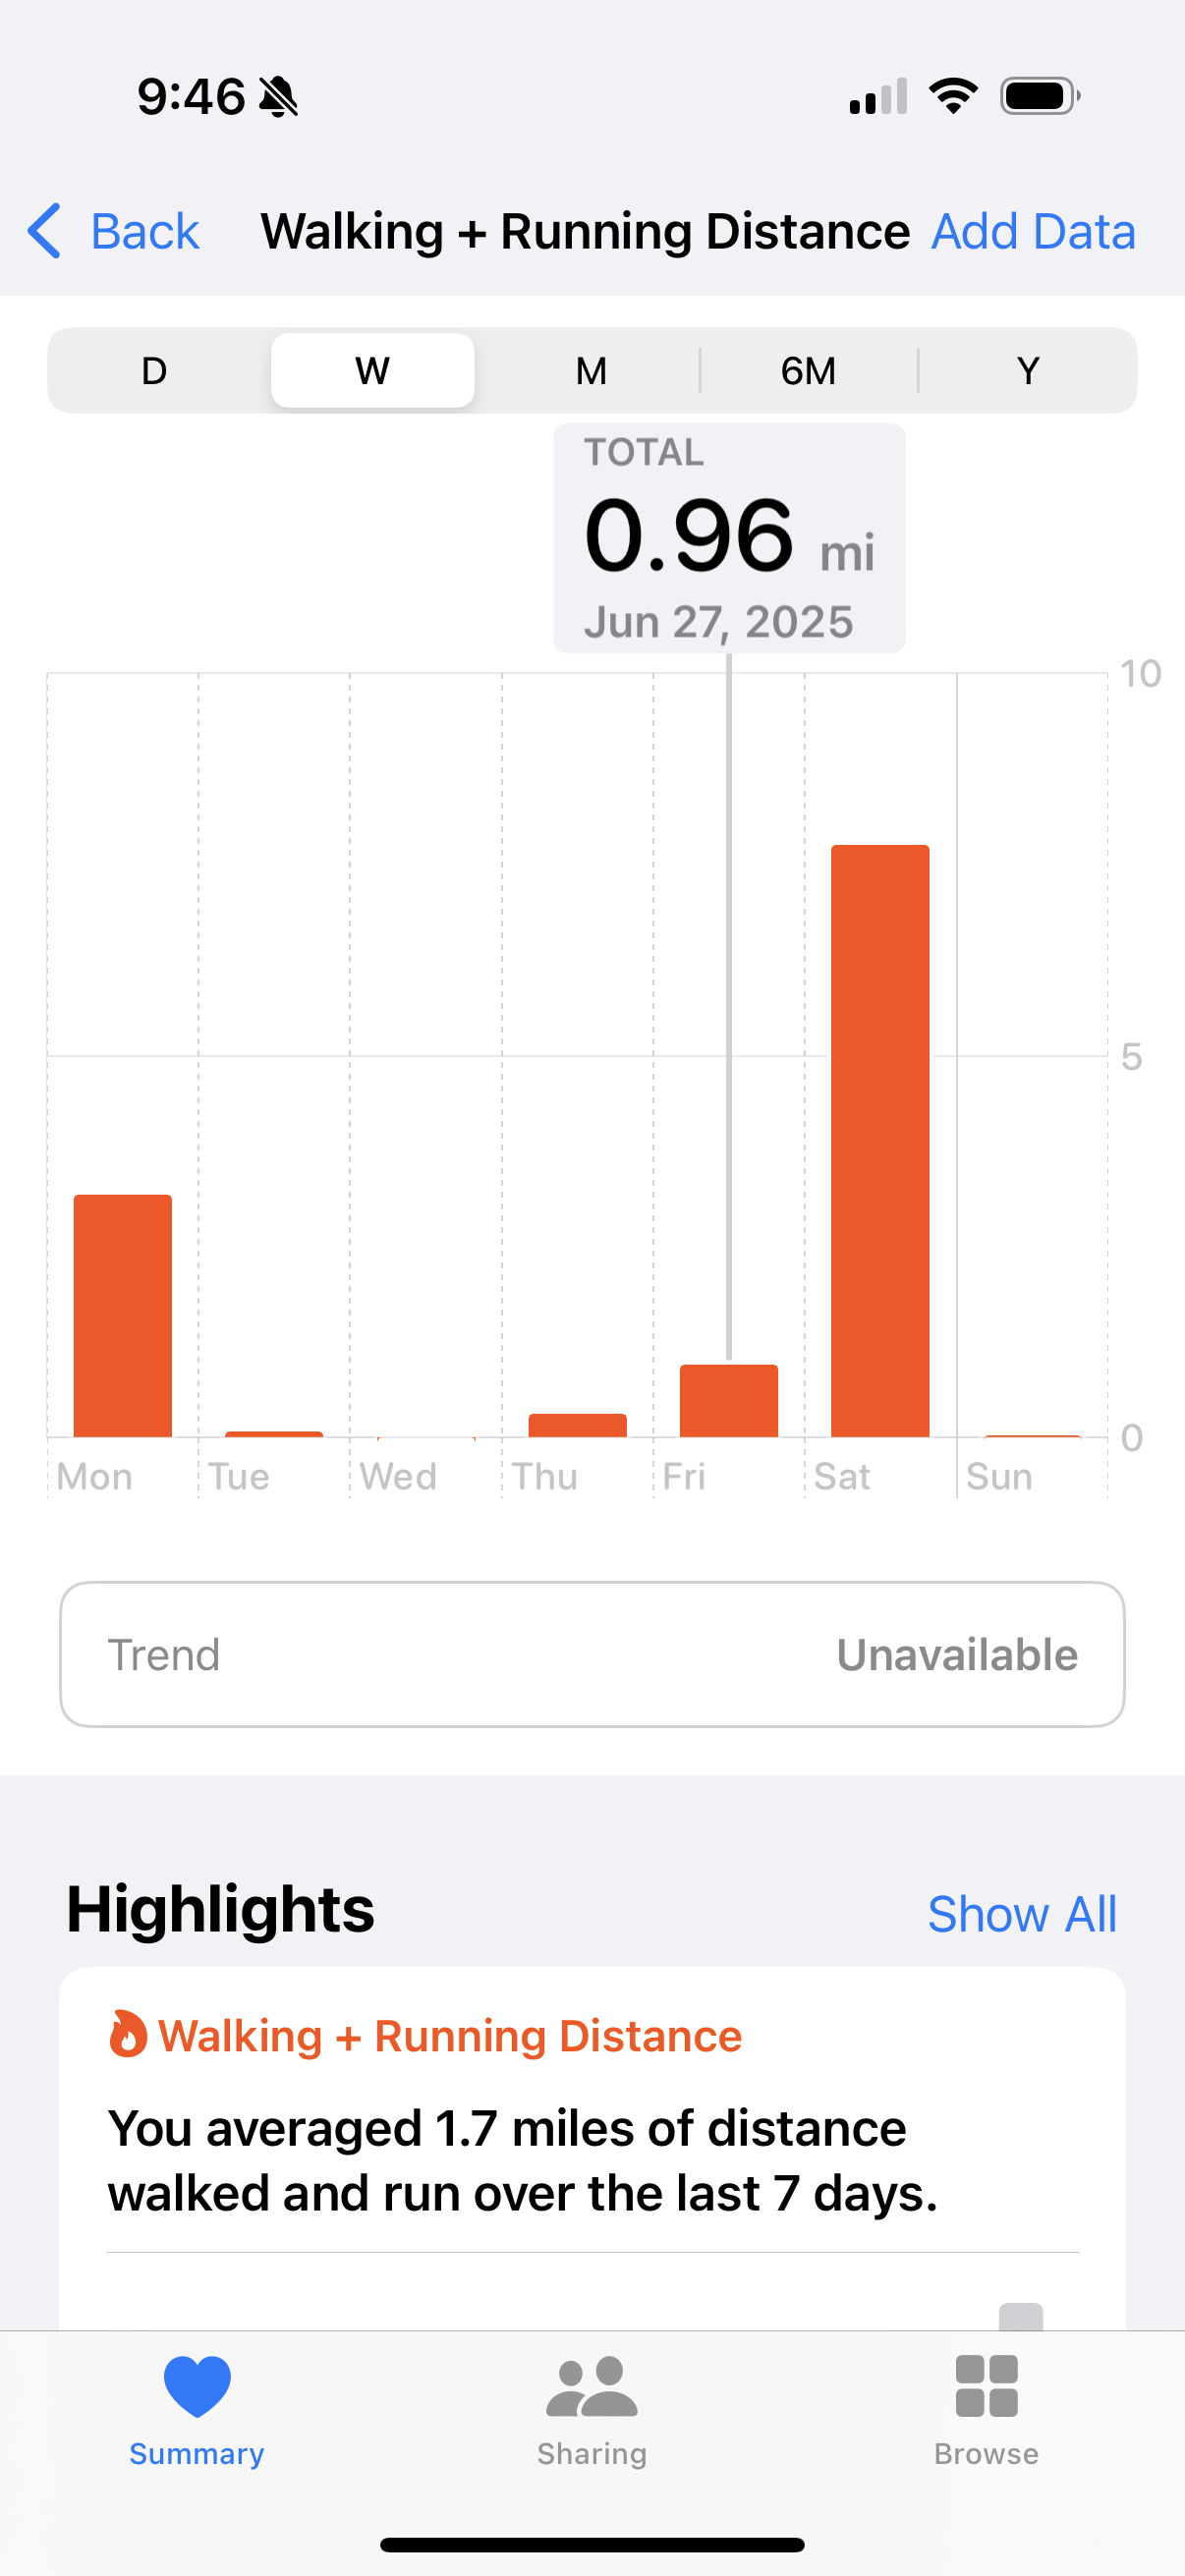The image size is (1185, 2576).
Task: Select the 6M range segment
Action: [x=809, y=371]
